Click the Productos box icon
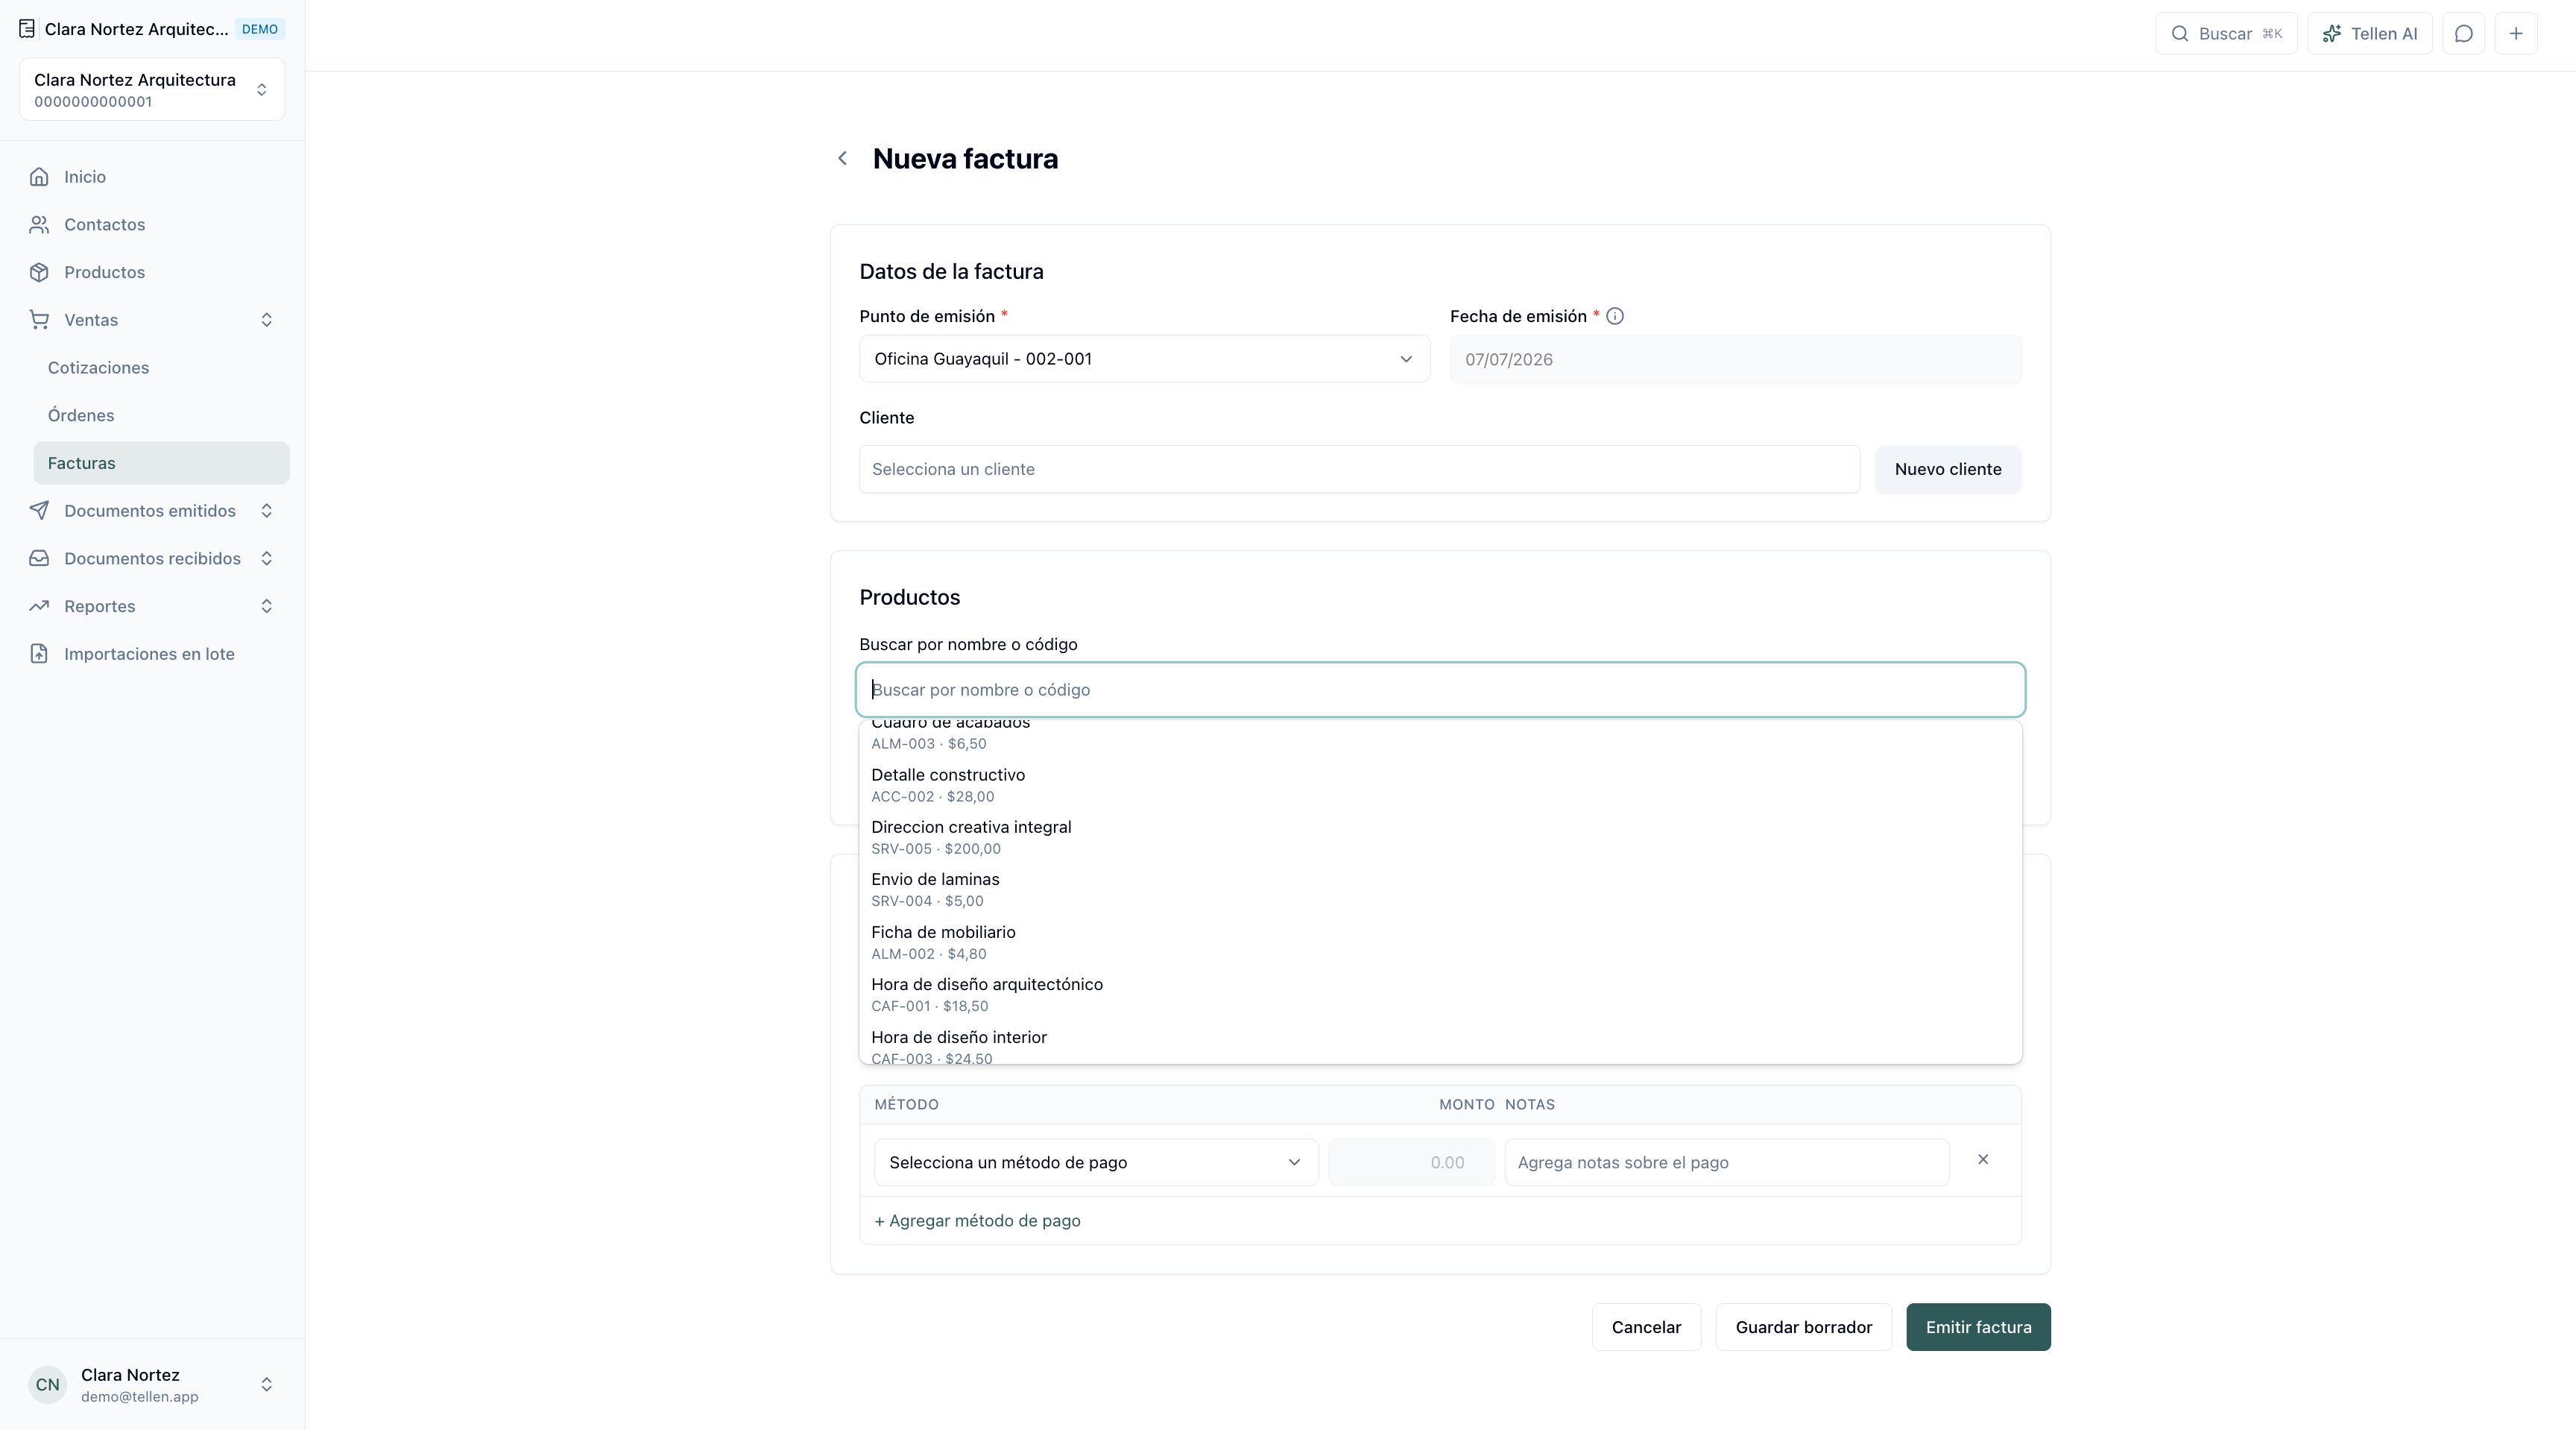2576x1430 pixels. [39, 272]
